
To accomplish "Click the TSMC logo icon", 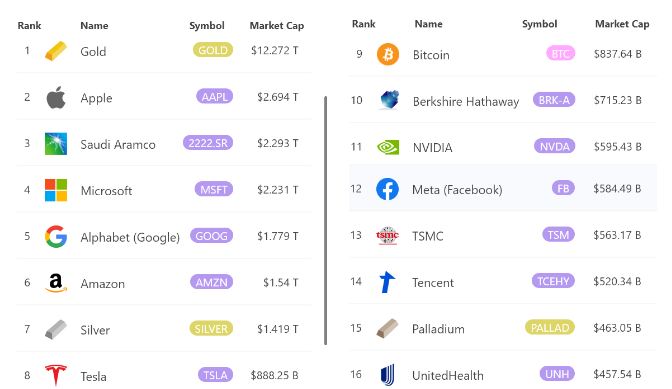I will click(x=387, y=235).
